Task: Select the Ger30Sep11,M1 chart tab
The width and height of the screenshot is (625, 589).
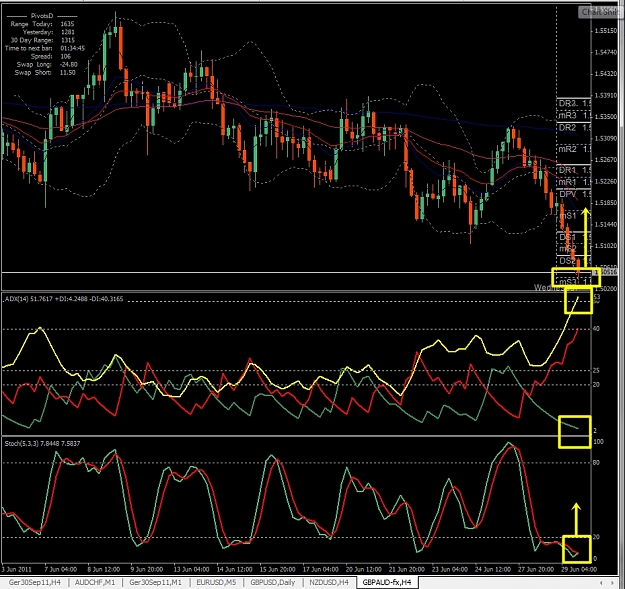Action: tap(155, 582)
